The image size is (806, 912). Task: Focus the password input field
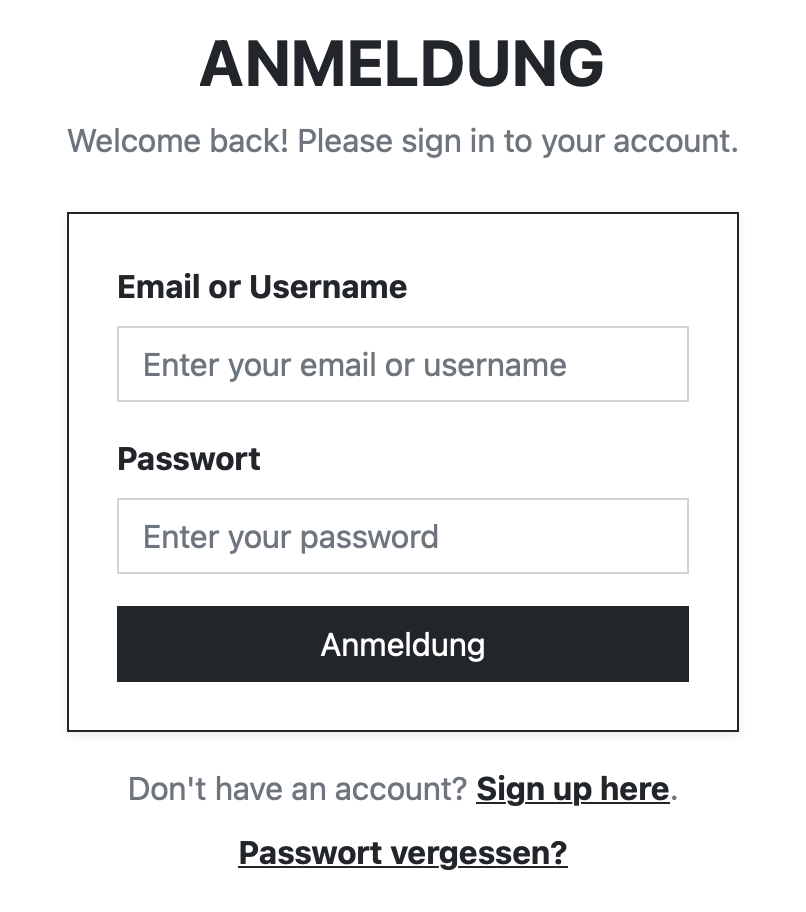click(402, 536)
